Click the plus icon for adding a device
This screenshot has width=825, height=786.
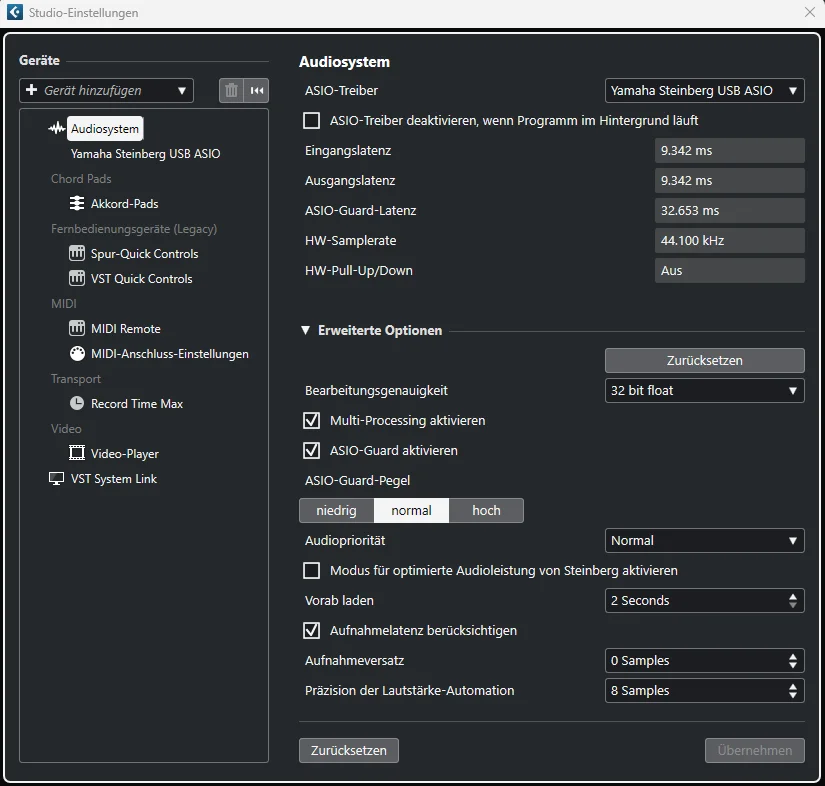[x=32, y=90]
